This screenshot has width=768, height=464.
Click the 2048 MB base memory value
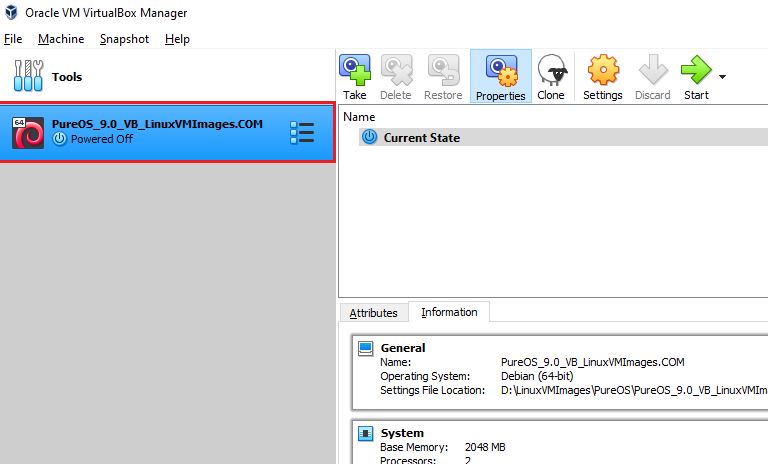pyautogui.click(x=485, y=447)
